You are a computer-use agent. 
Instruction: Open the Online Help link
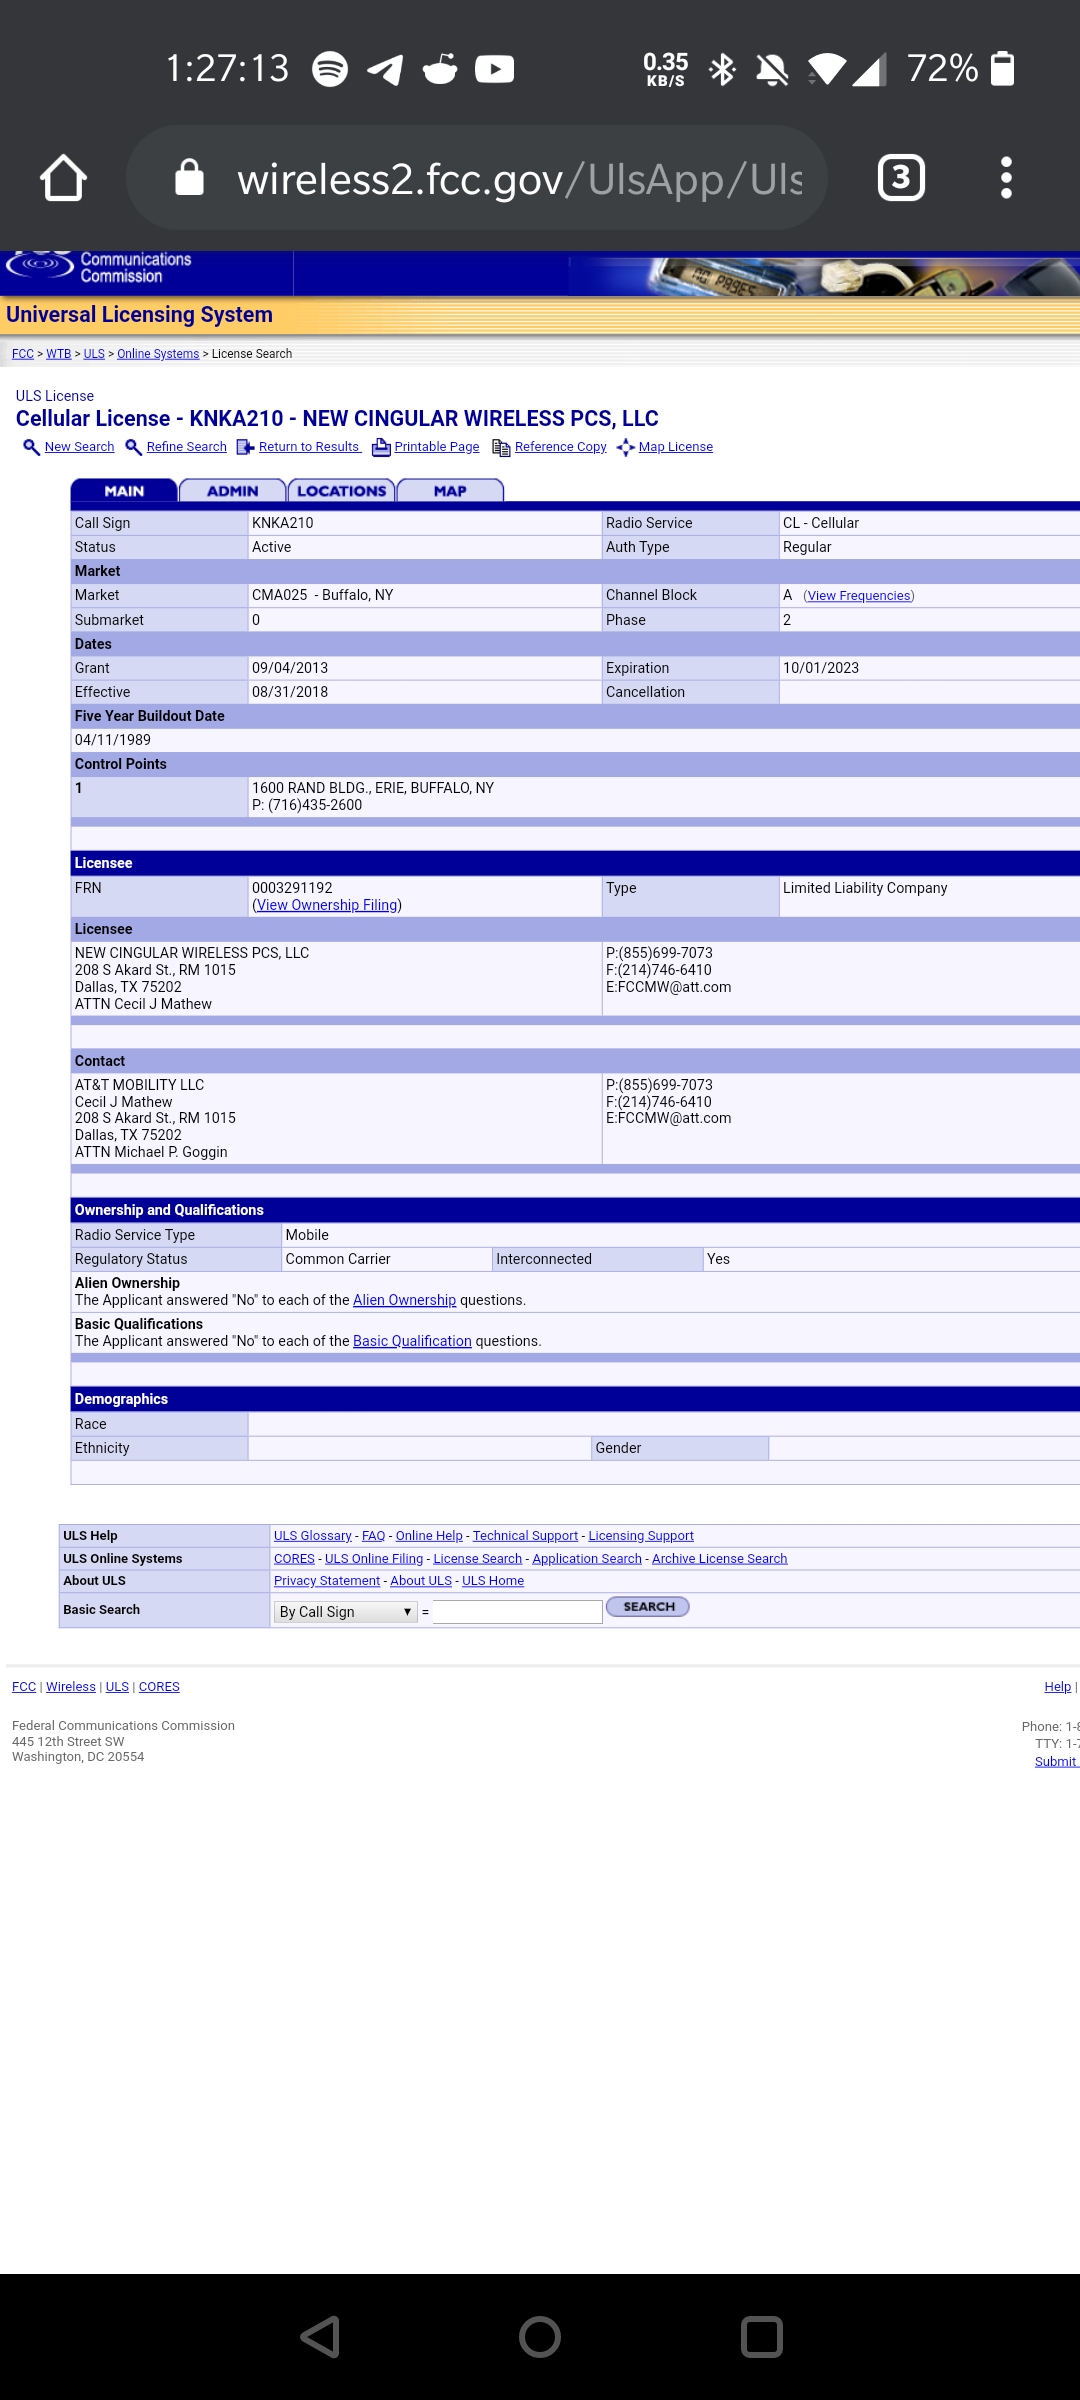click(x=429, y=1536)
